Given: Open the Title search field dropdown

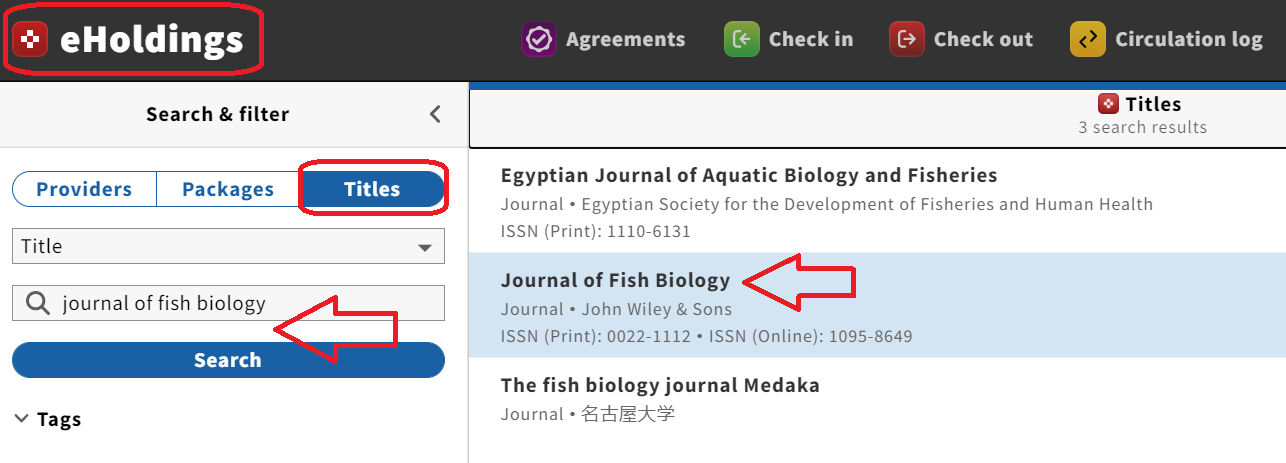Looking at the screenshot, I should pyautogui.click(x=228, y=246).
